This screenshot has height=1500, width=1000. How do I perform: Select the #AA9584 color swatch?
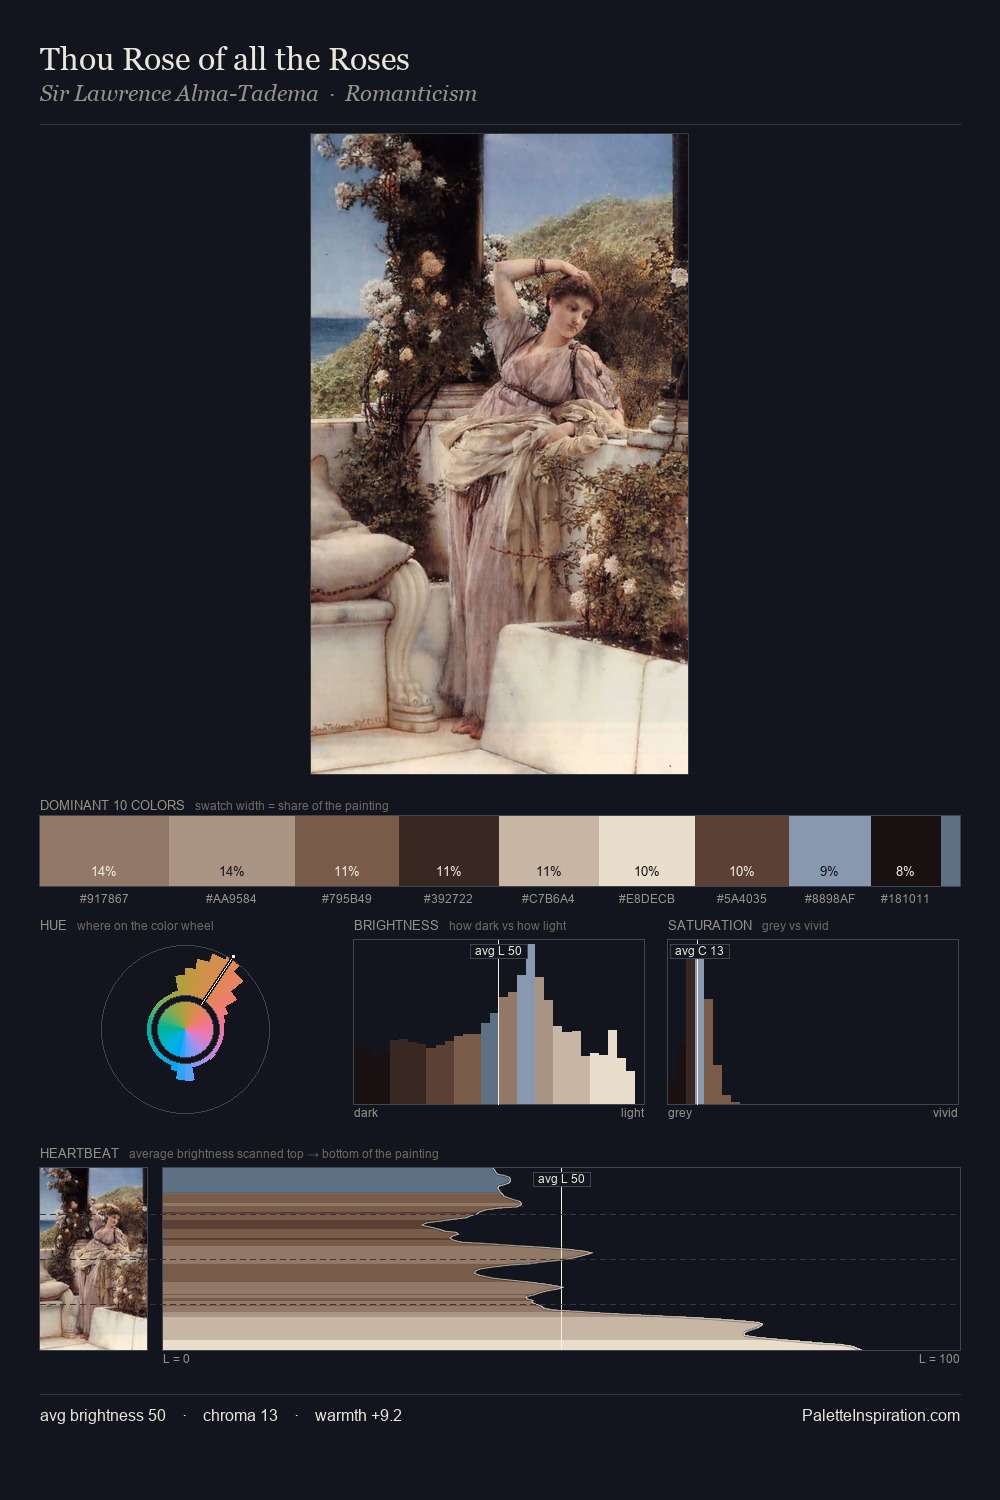pos(232,851)
